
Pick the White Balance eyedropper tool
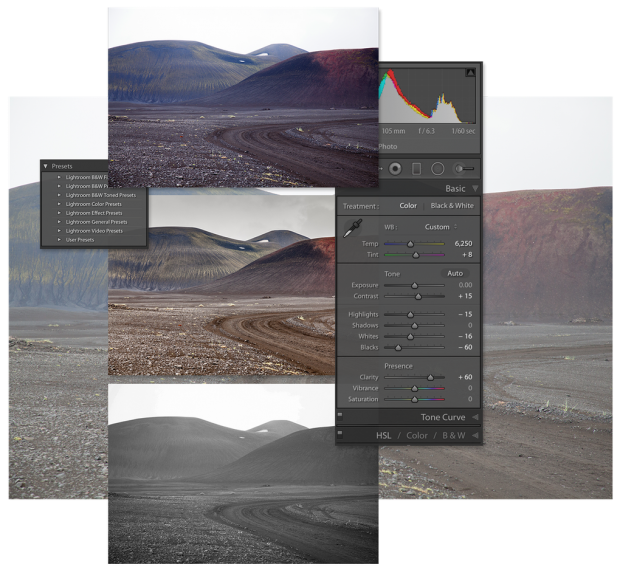coord(352,230)
